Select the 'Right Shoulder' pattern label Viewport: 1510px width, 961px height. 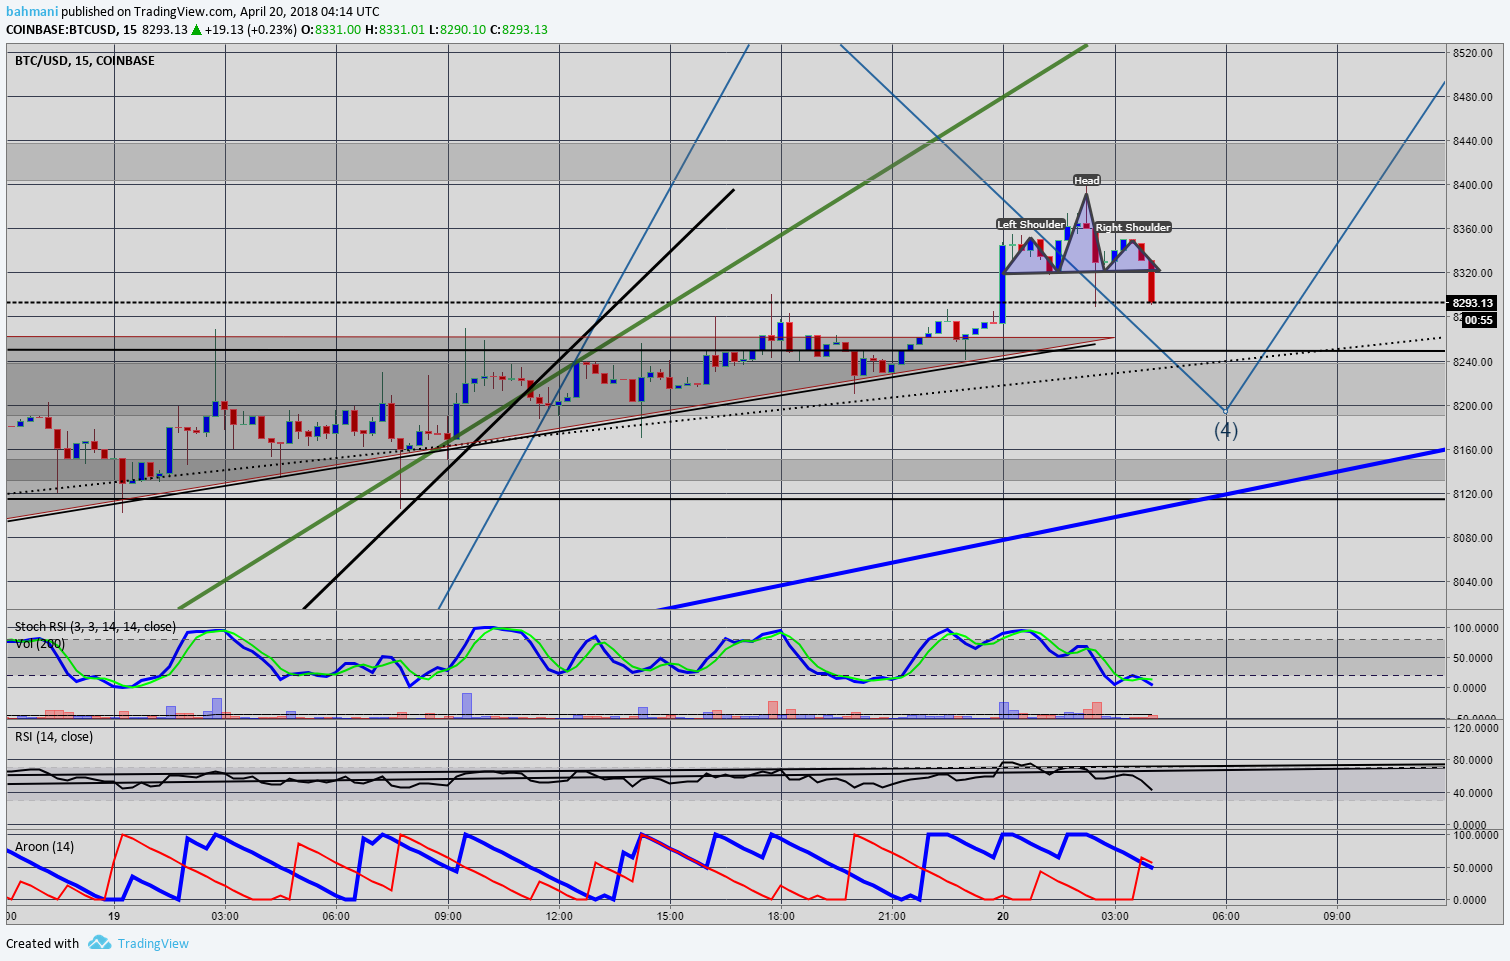tap(1133, 228)
